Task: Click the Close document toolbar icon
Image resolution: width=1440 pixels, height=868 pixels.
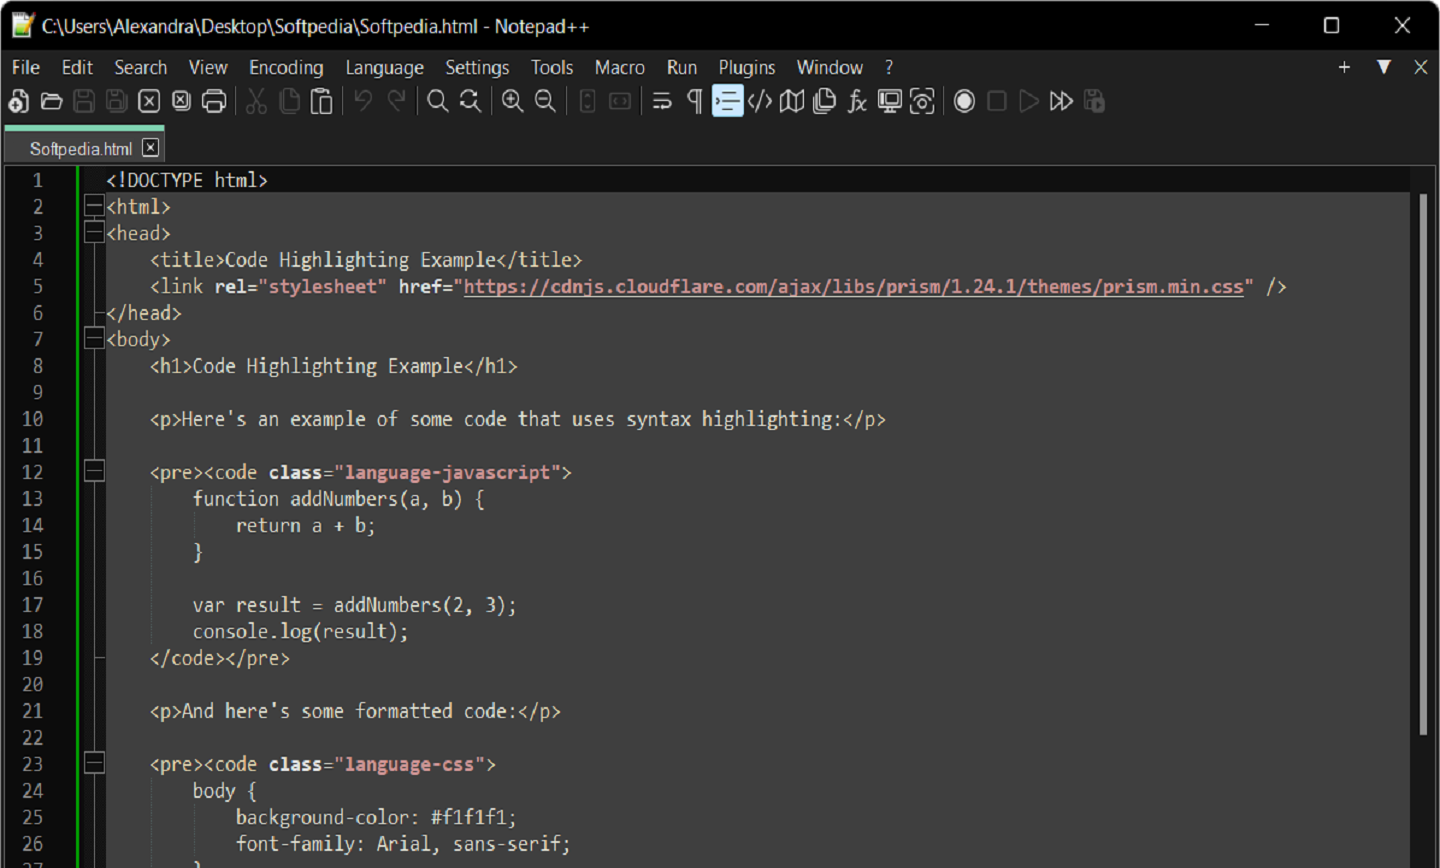Action: pos(149,101)
